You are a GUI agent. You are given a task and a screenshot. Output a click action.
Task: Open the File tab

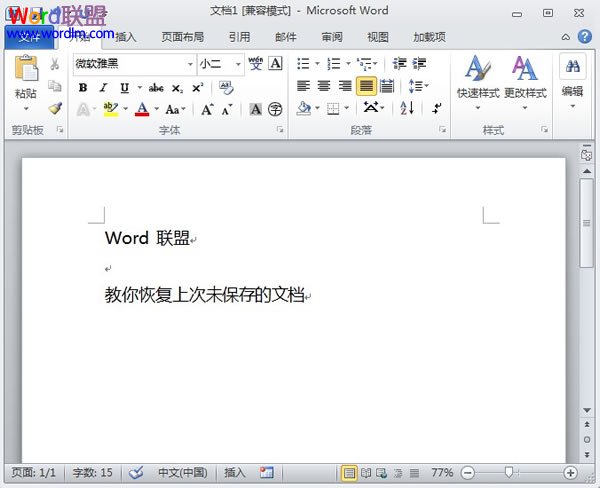click(x=29, y=38)
